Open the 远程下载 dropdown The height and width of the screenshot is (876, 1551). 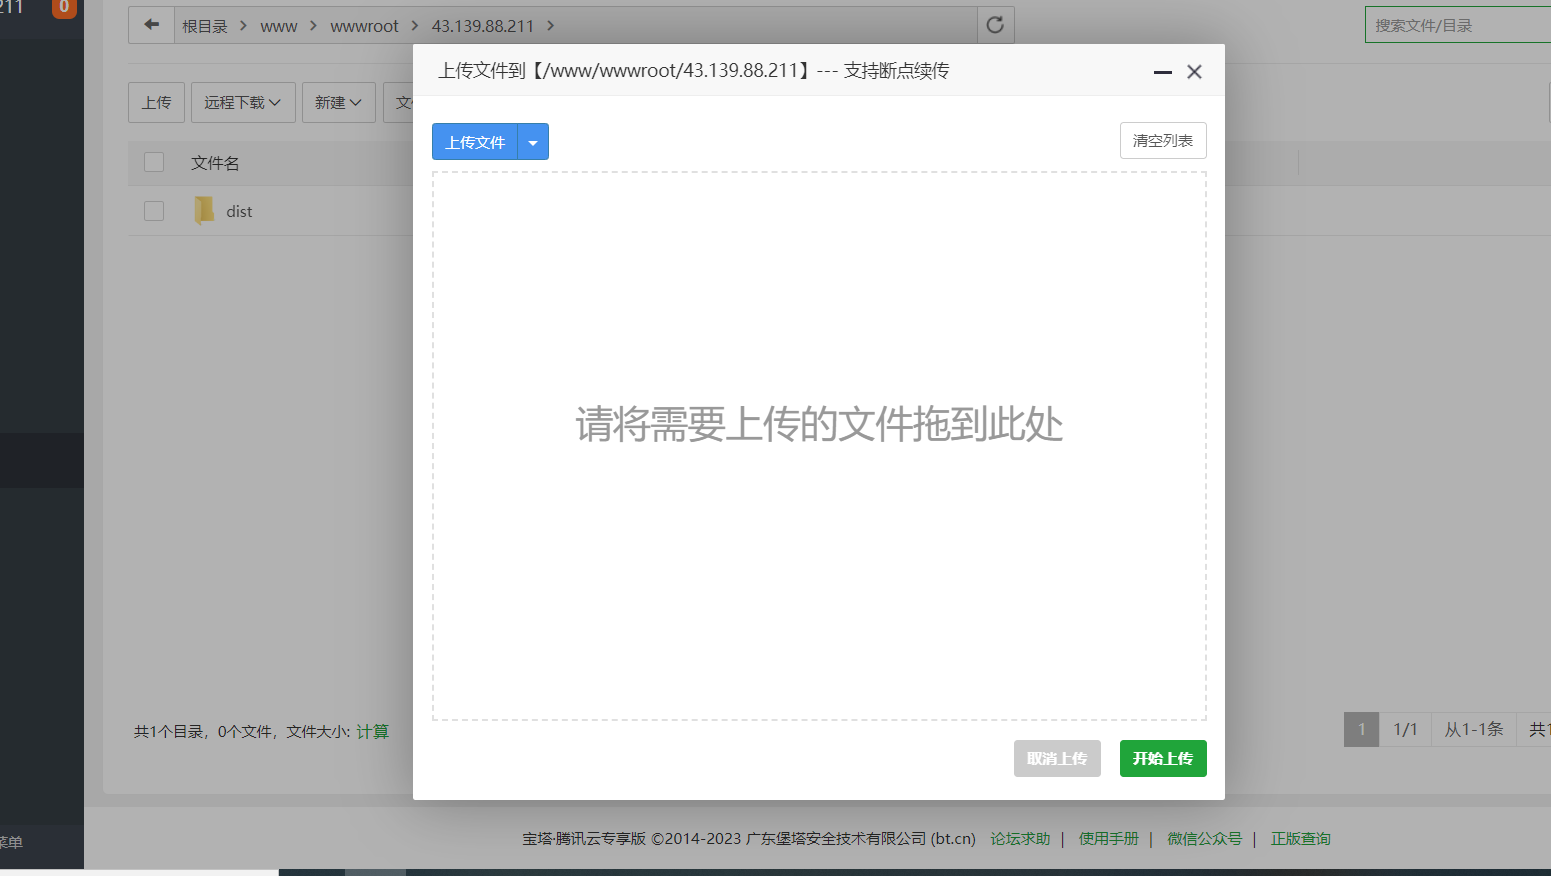click(243, 102)
